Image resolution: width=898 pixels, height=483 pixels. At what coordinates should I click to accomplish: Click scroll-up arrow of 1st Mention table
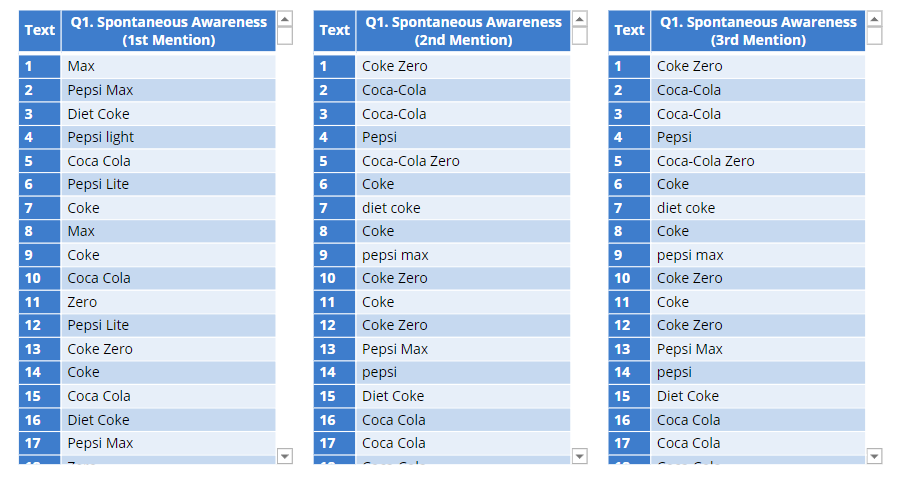pyautogui.click(x=285, y=19)
